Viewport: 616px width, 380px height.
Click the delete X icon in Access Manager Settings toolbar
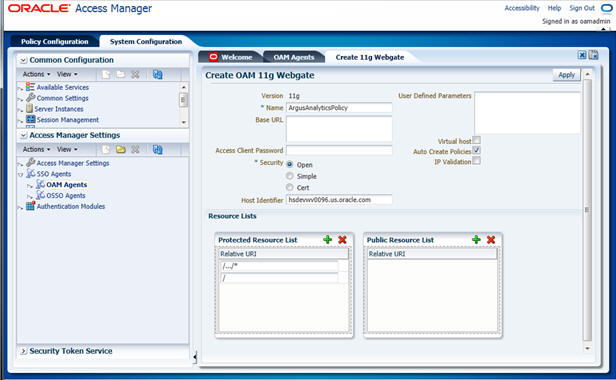[135, 149]
